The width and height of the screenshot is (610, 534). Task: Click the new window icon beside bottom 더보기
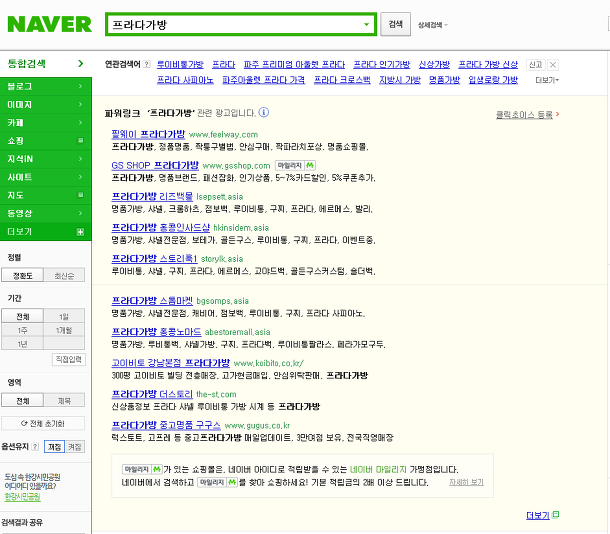pyautogui.click(x=556, y=515)
